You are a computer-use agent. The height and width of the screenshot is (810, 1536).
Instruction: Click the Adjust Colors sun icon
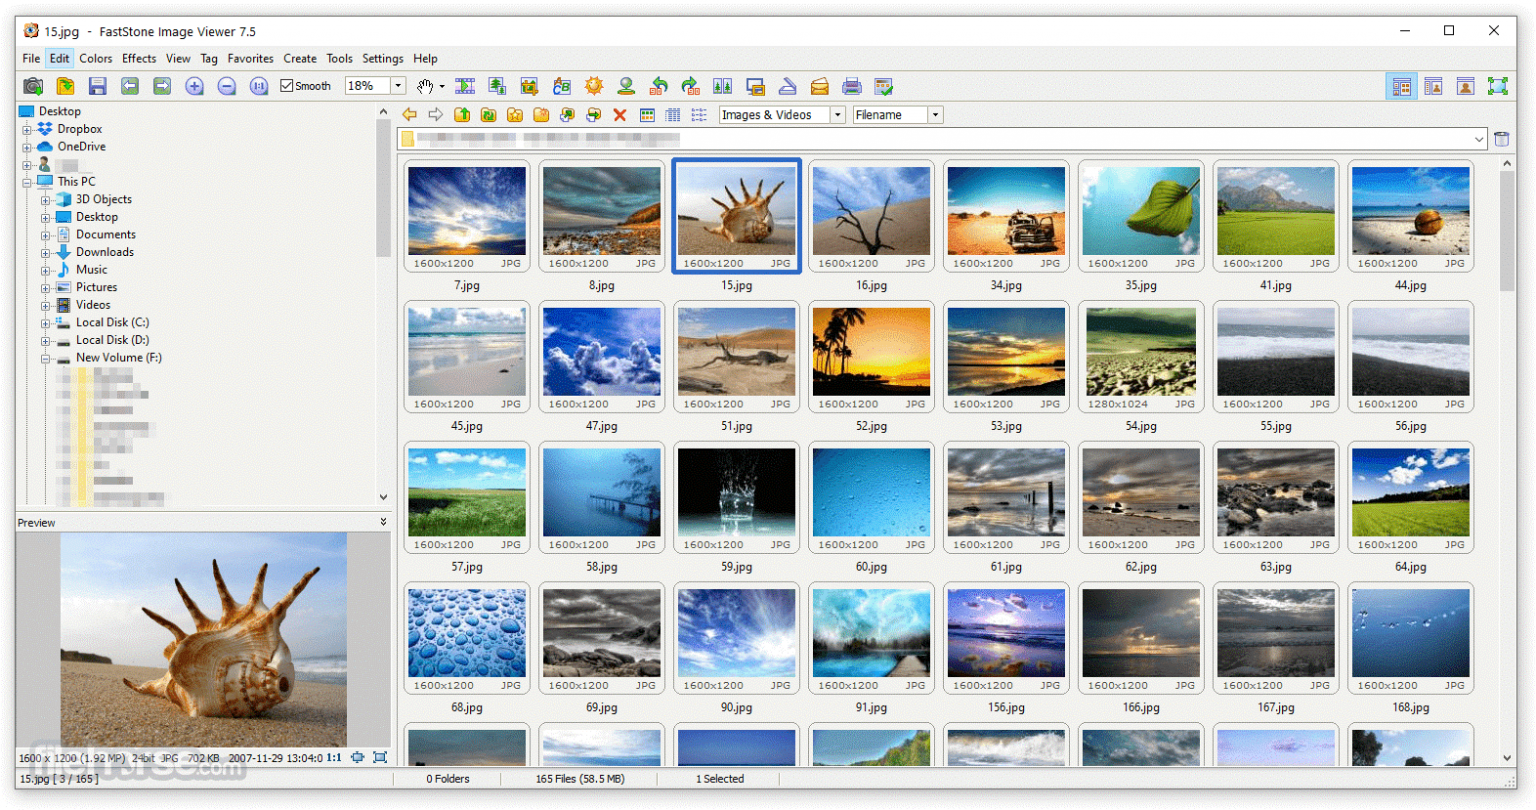594,86
